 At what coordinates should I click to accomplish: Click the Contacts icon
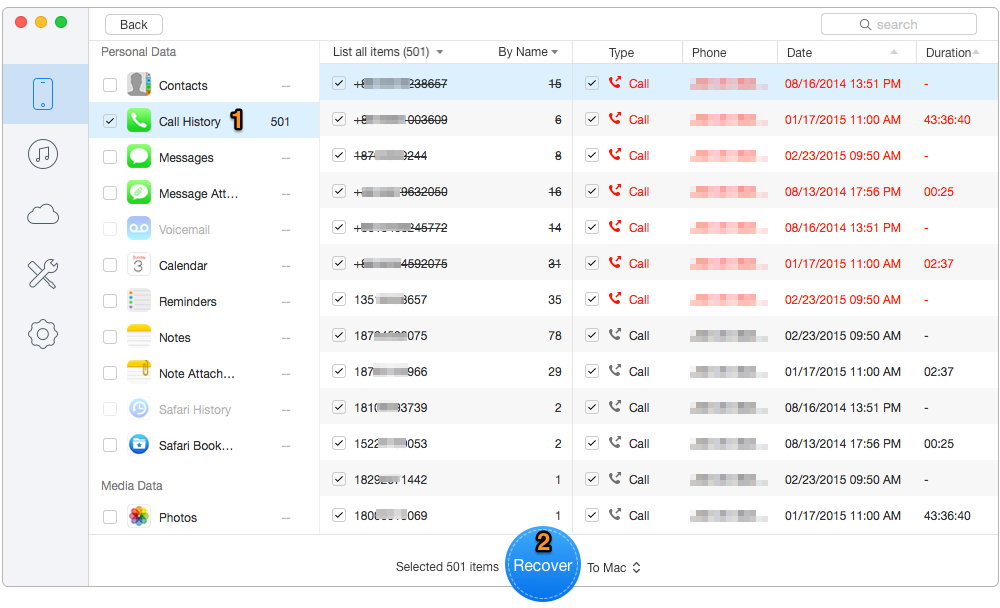point(138,84)
